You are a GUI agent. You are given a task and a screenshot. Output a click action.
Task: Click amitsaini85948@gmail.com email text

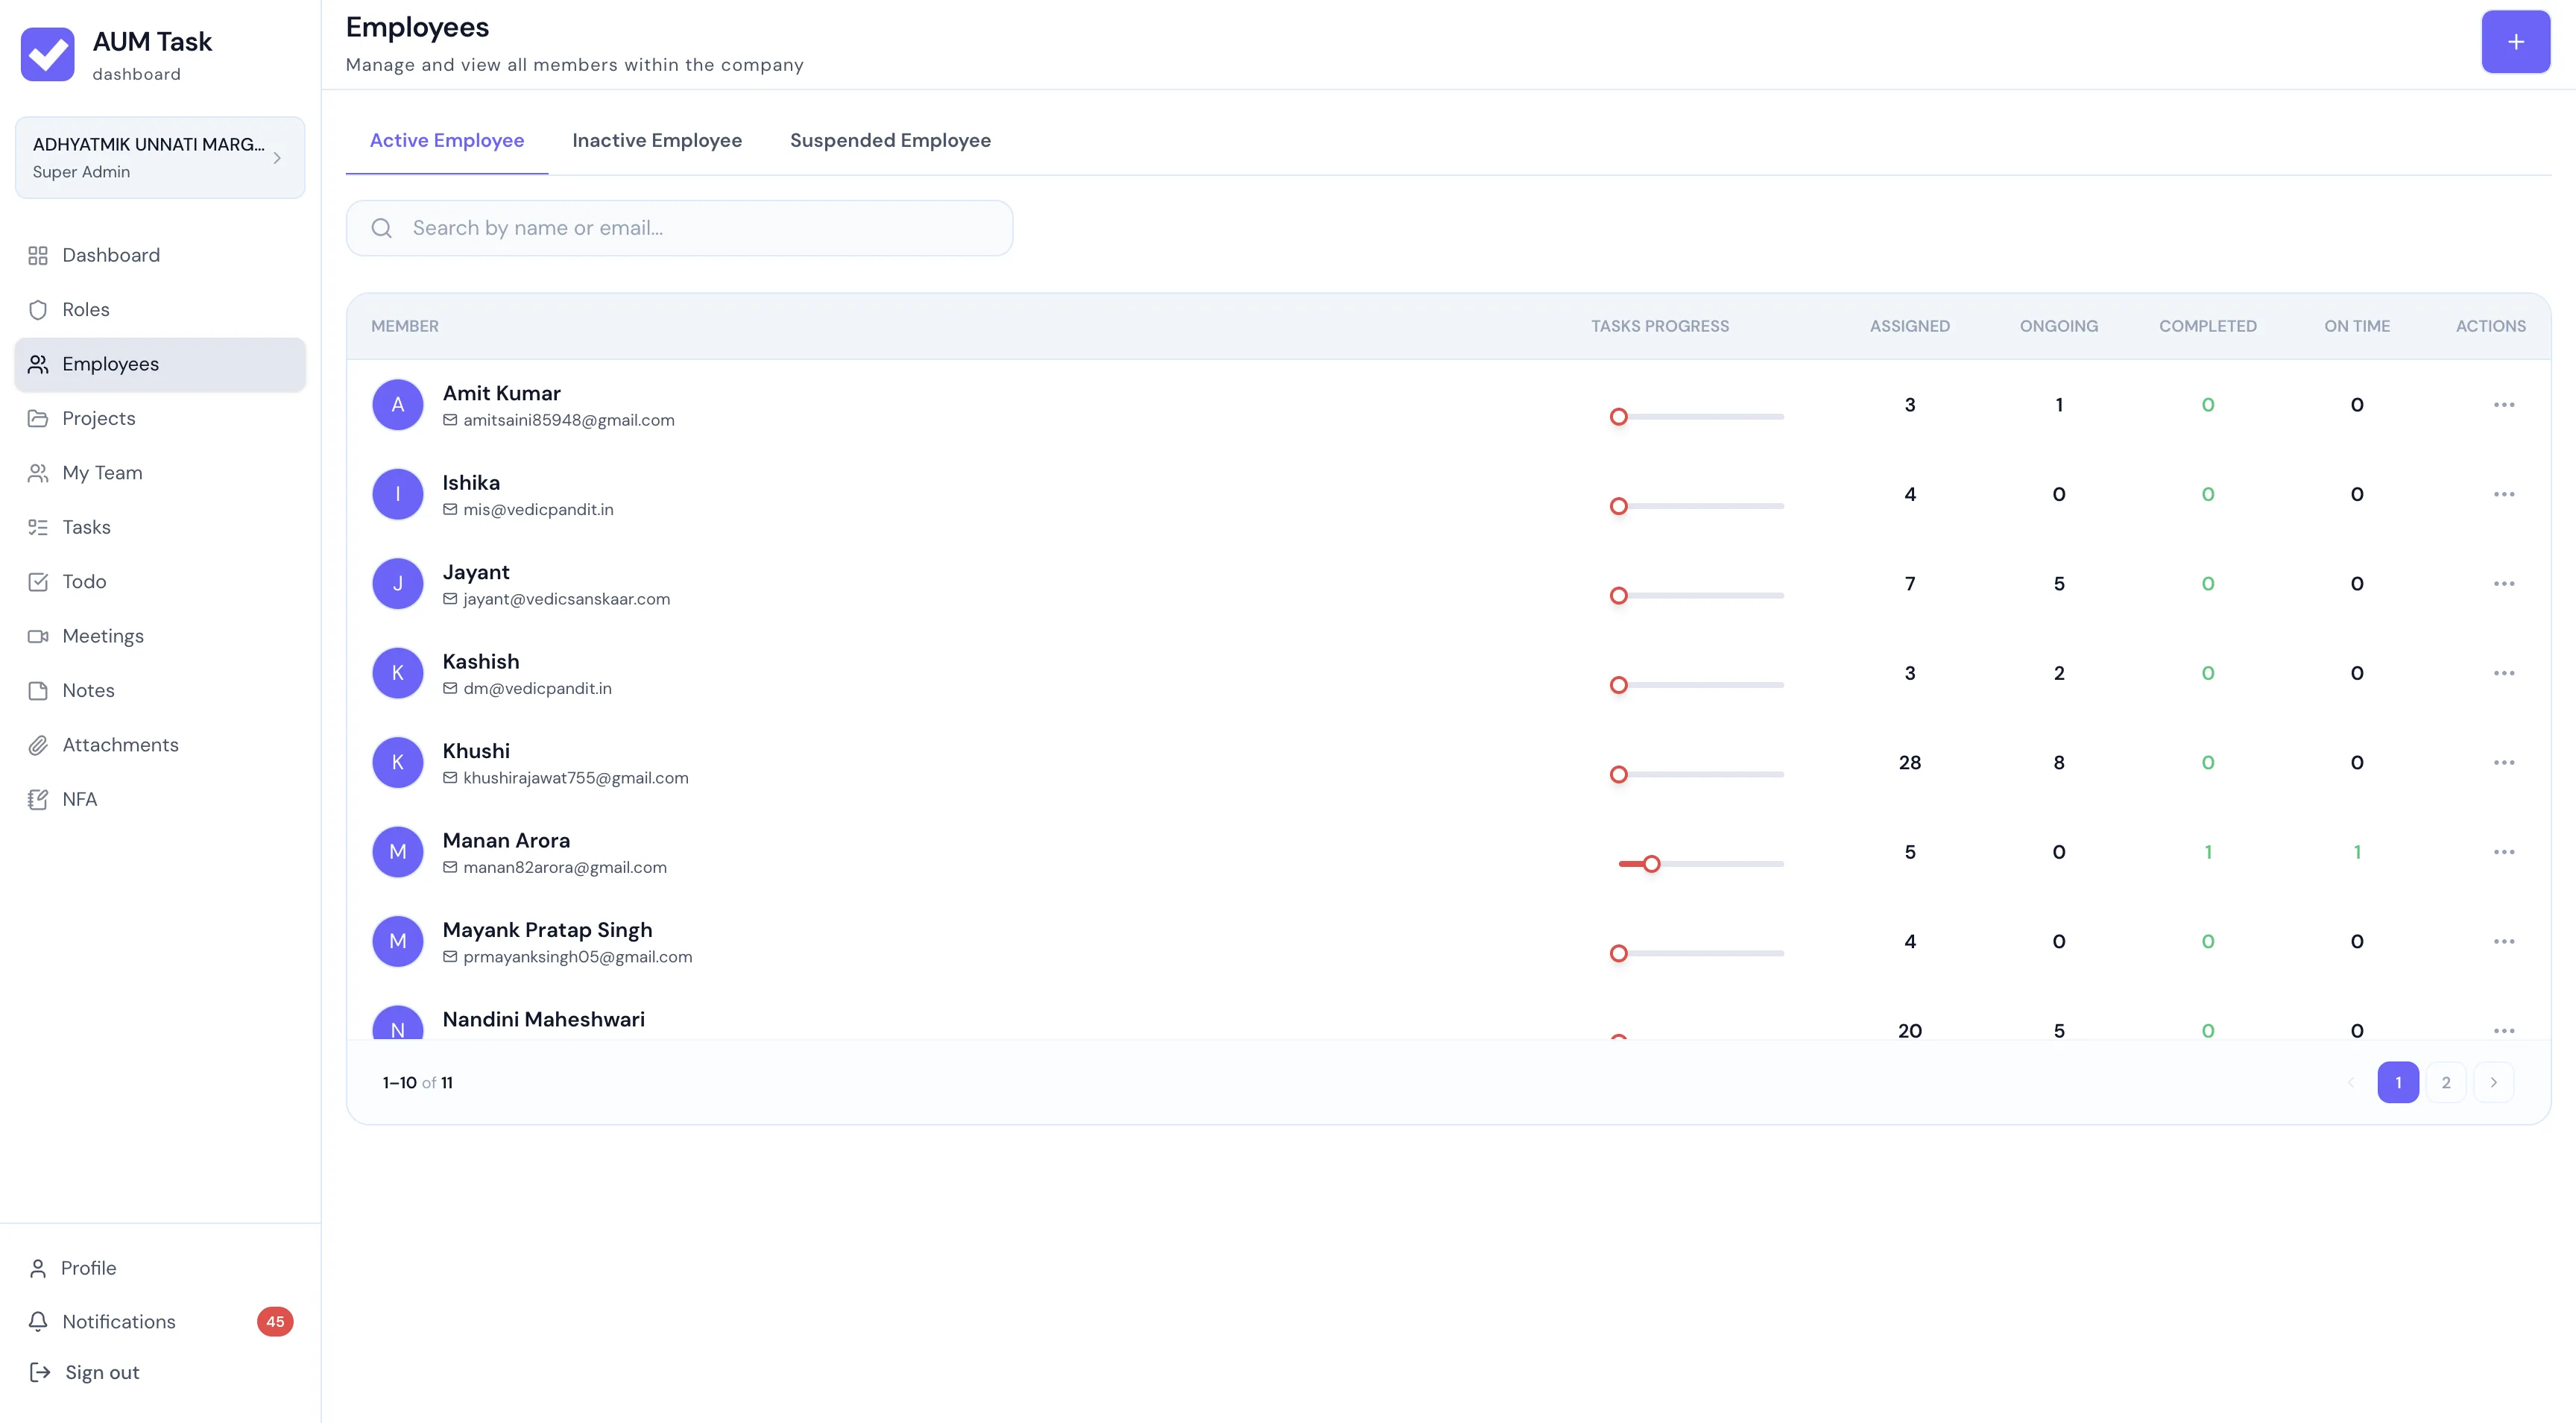click(x=569, y=421)
